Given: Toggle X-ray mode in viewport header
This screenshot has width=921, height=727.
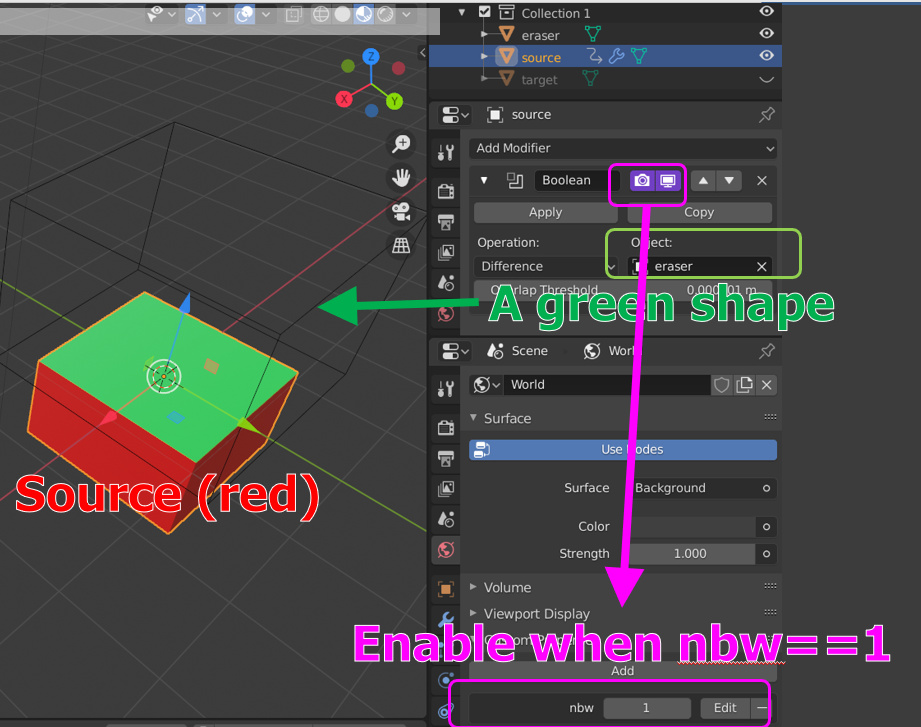Looking at the screenshot, I should pos(293,14).
